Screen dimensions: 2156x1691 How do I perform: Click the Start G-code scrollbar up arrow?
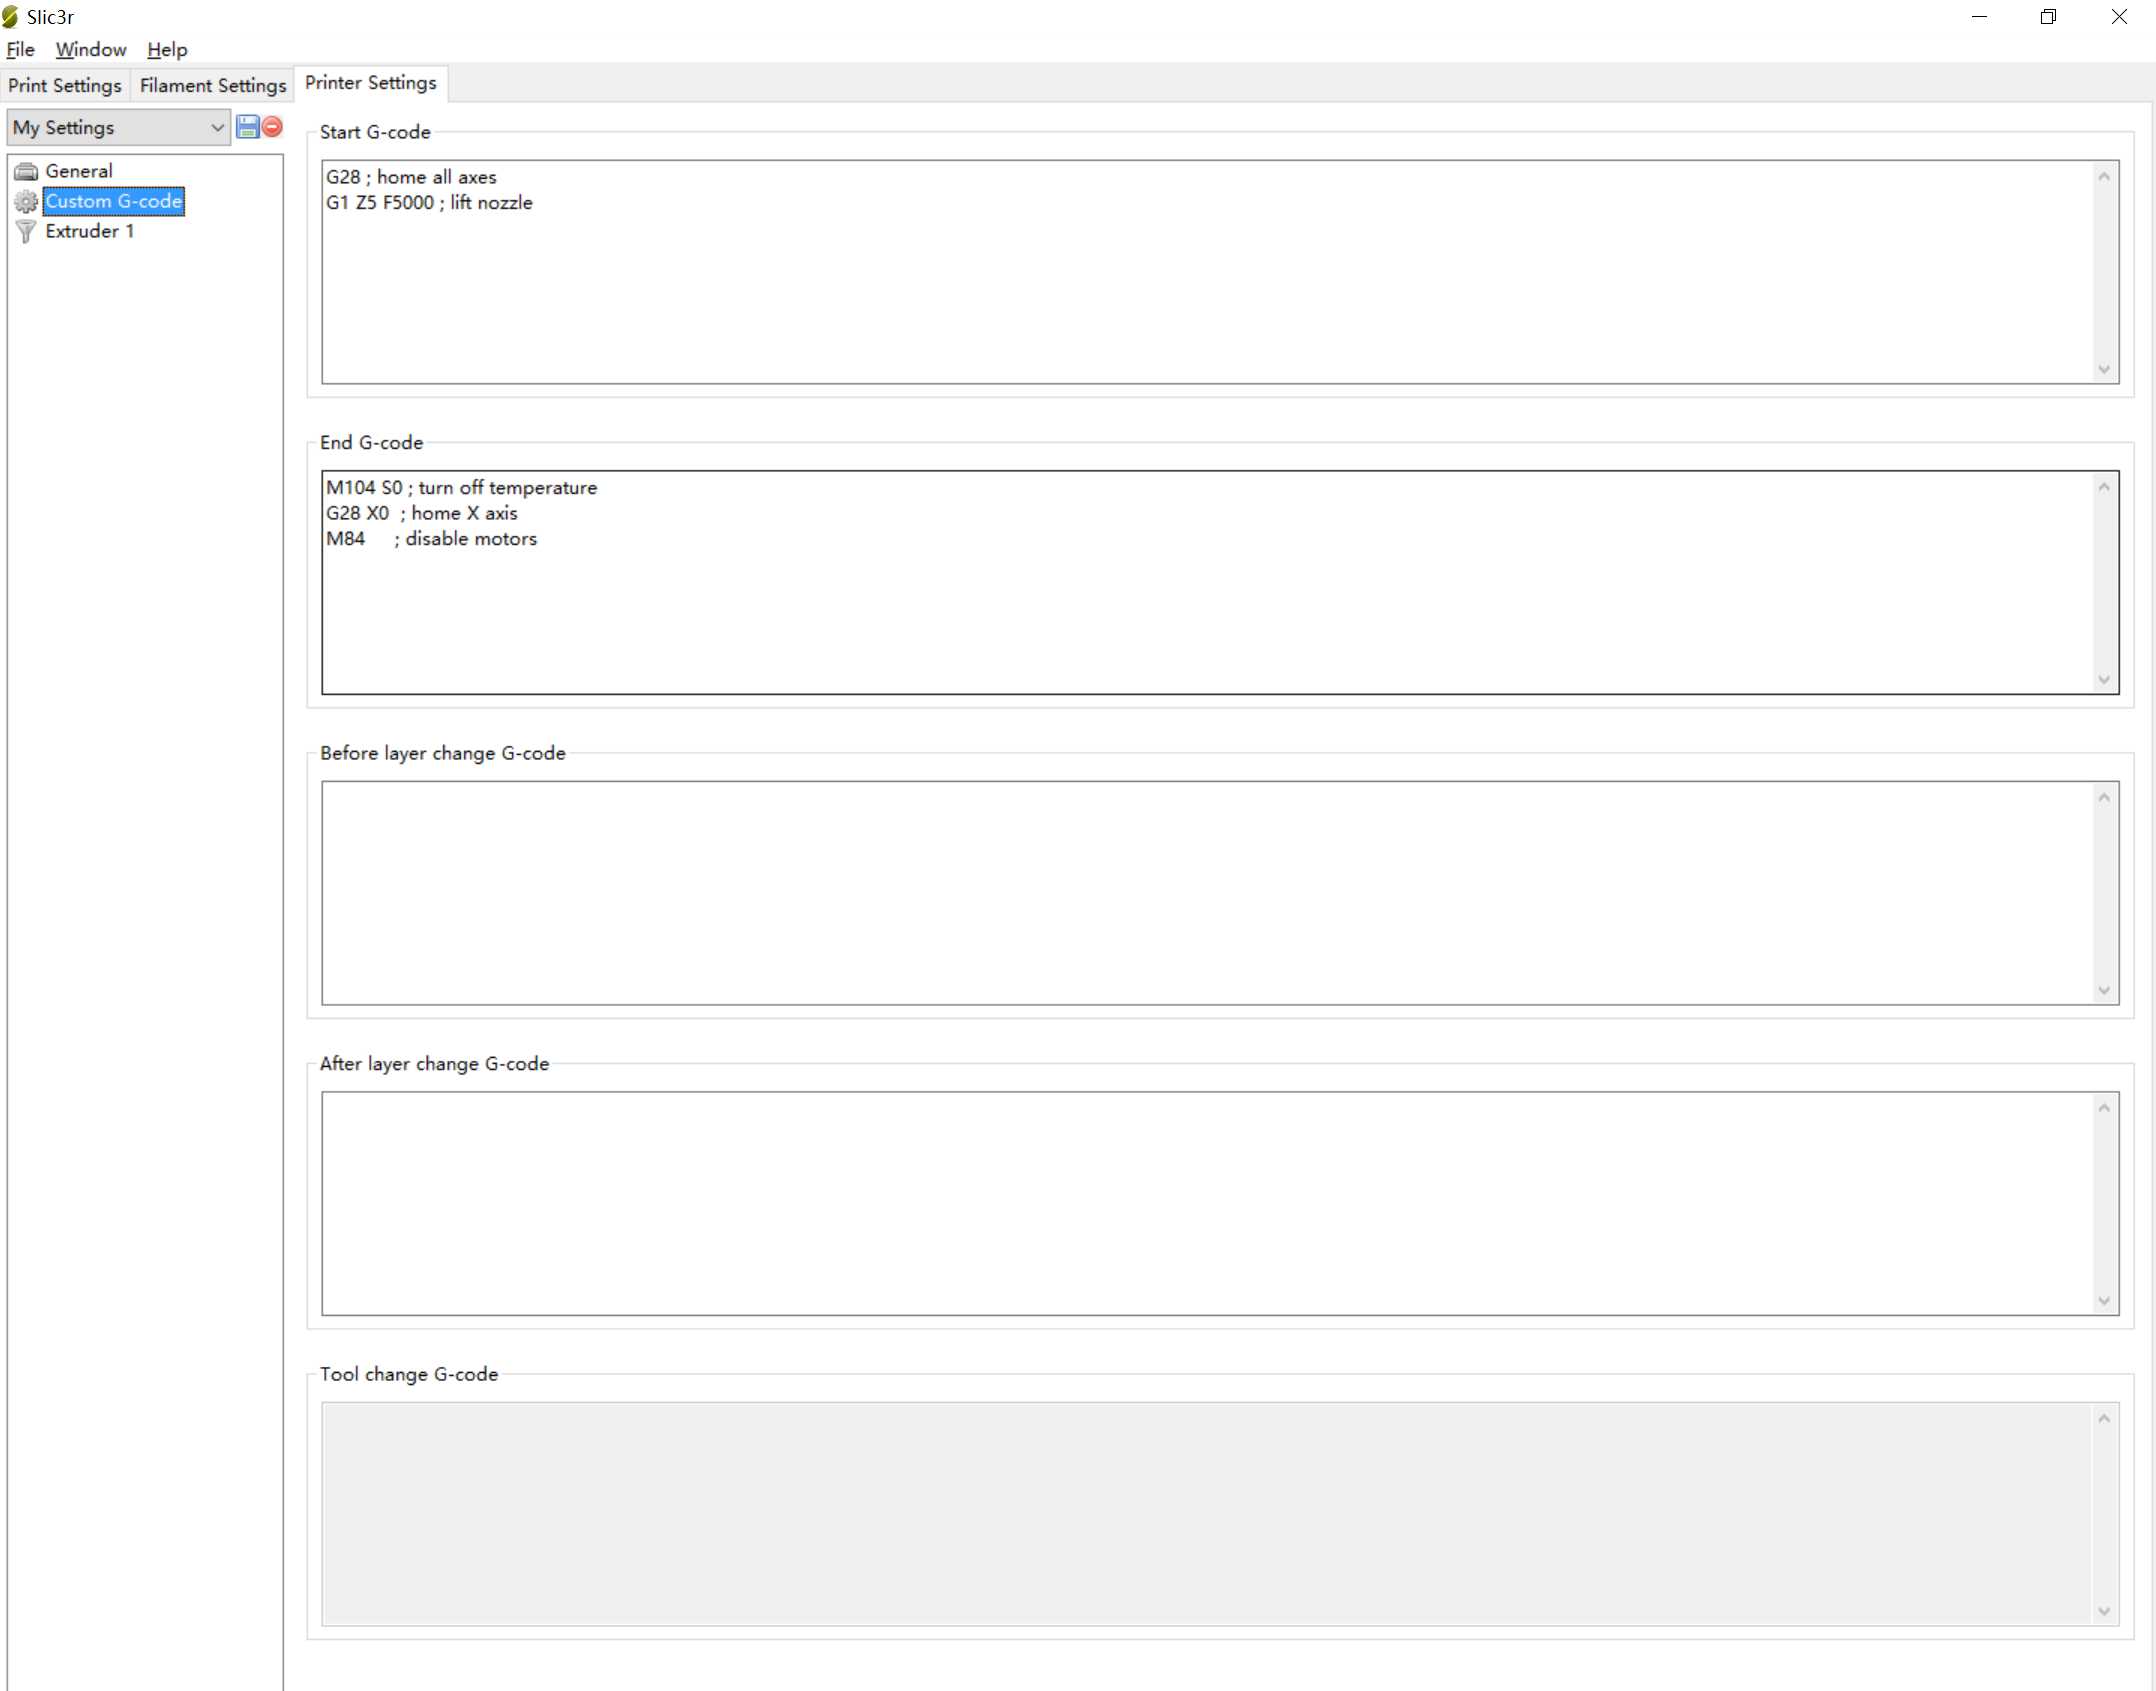(2104, 177)
